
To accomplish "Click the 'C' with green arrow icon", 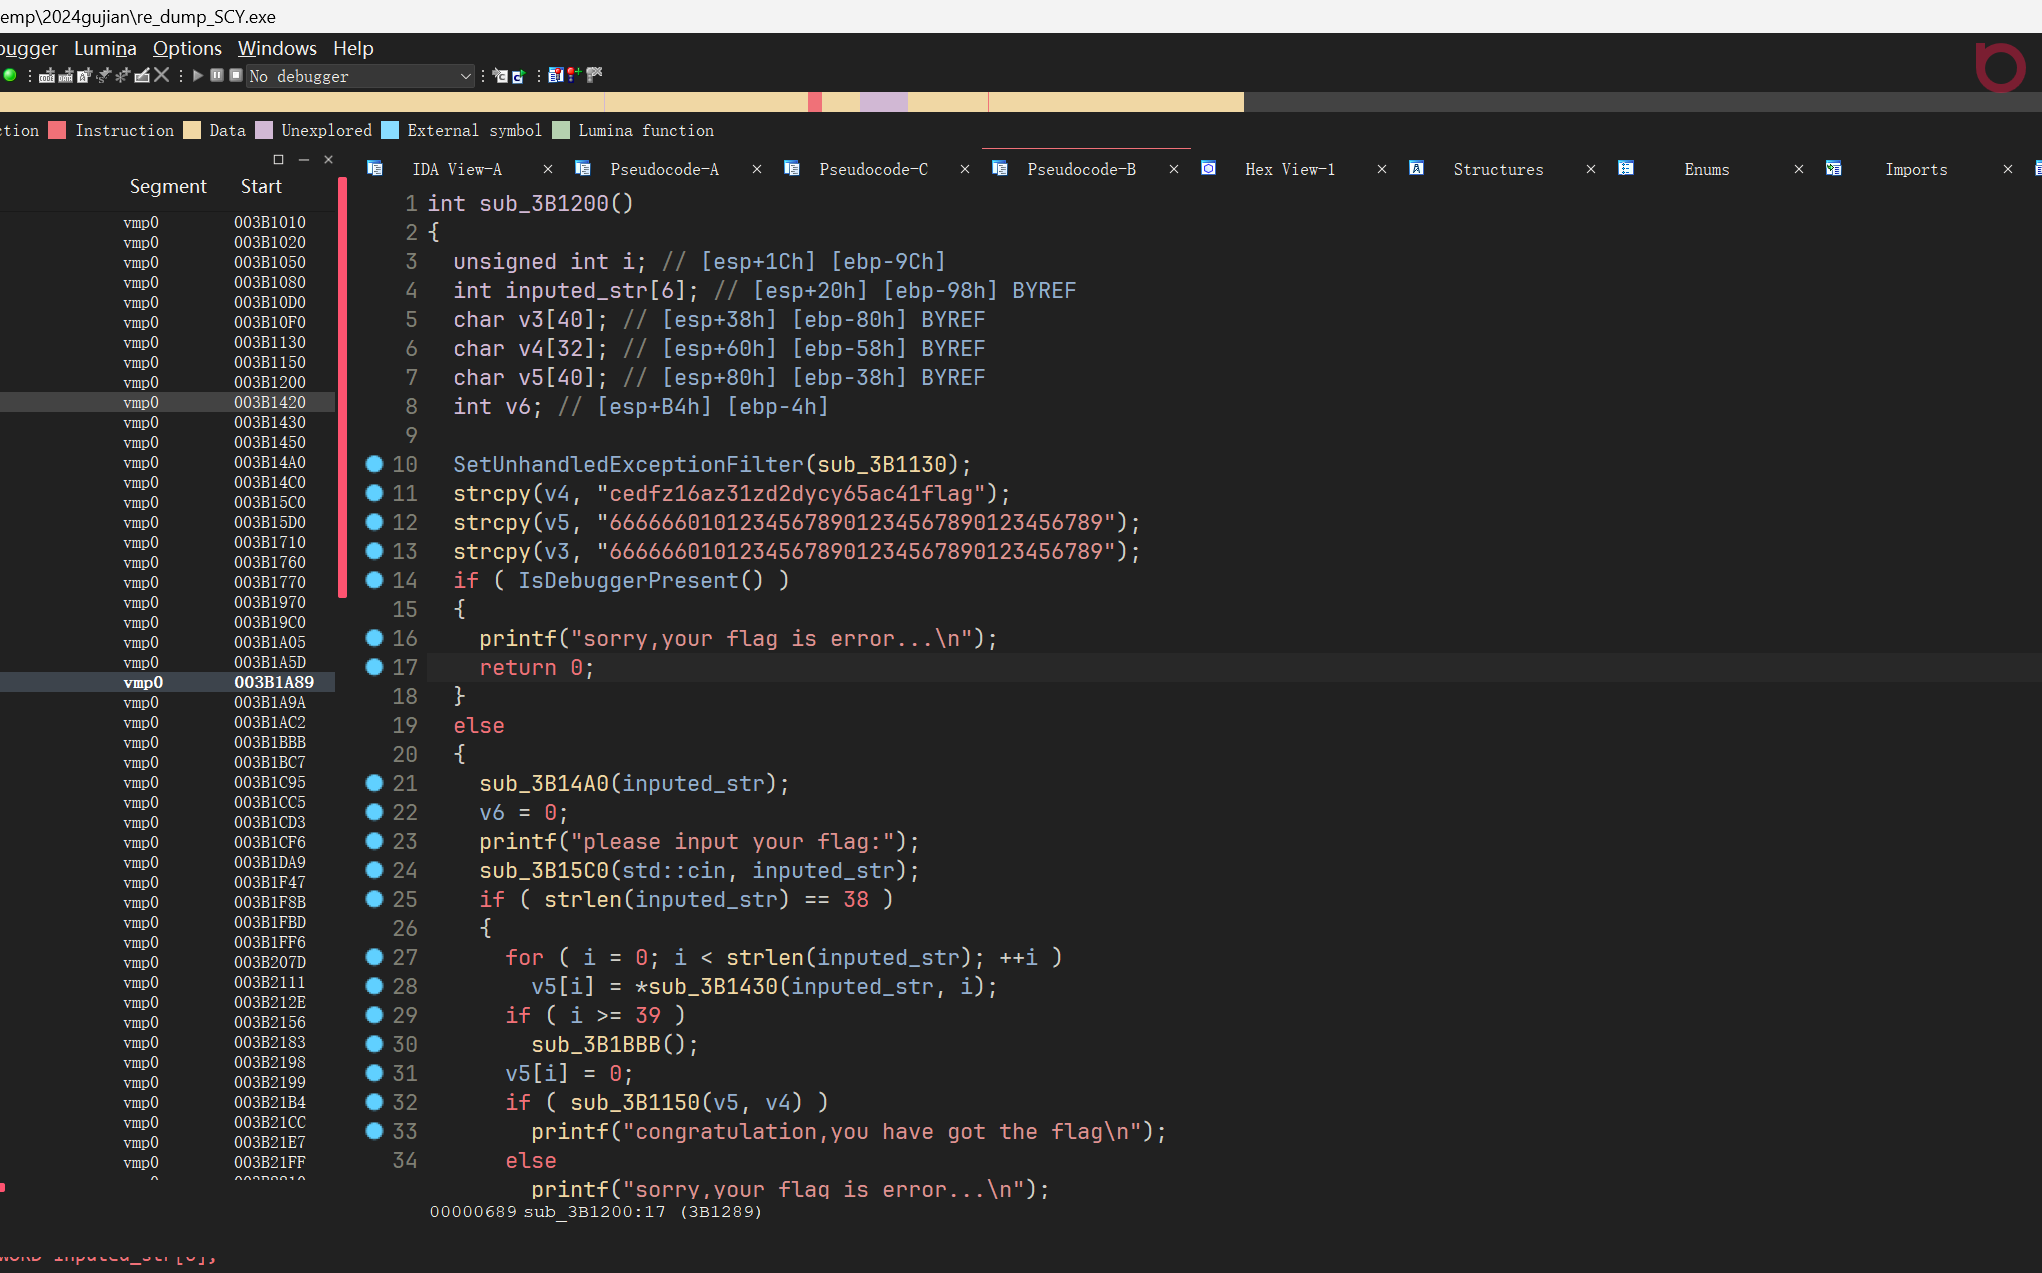I will click(x=518, y=76).
